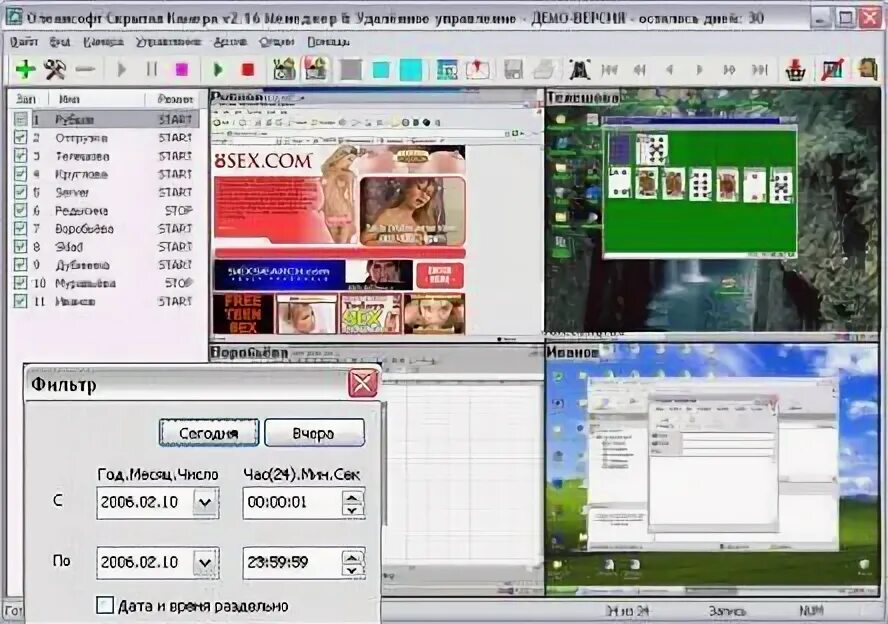
Task: Toggle checkbox for camera row 8
Action: tap(20, 246)
